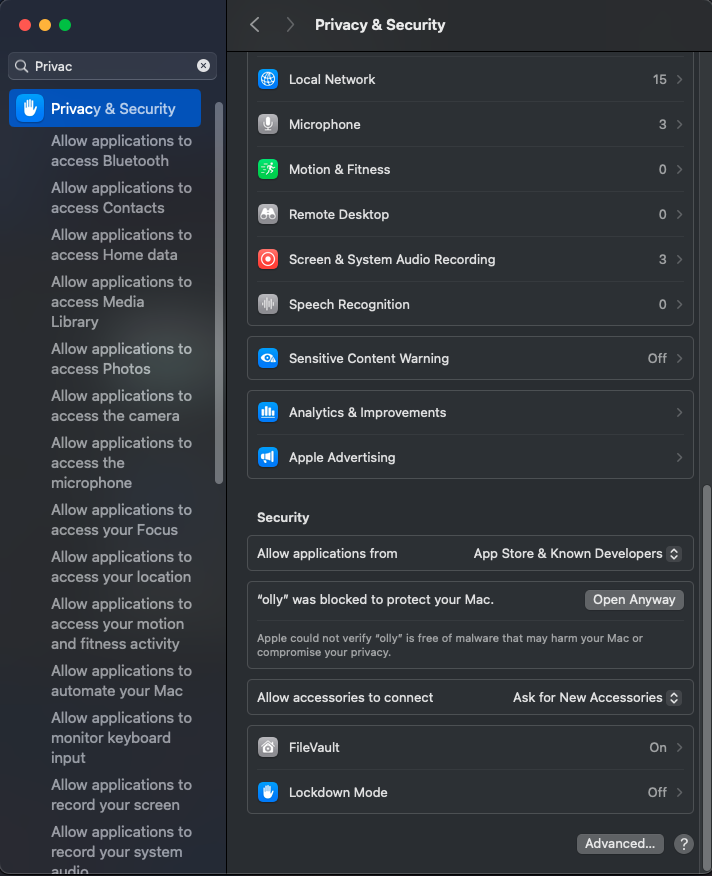Open Remote Desktop row chevron

point(680,215)
